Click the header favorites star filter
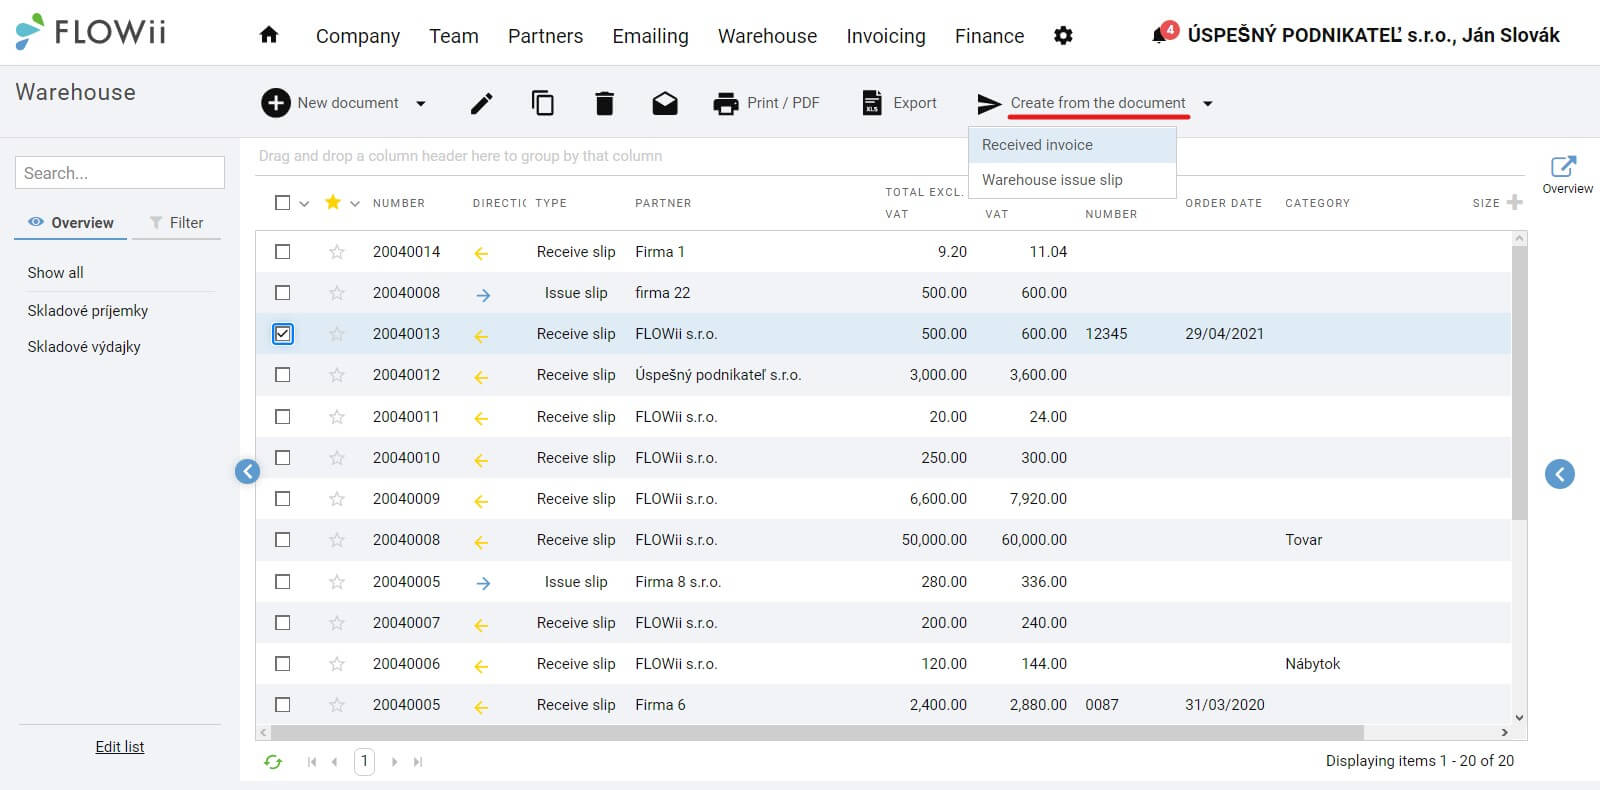The height and width of the screenshot is (790, 1600). [x=333, y=202]
